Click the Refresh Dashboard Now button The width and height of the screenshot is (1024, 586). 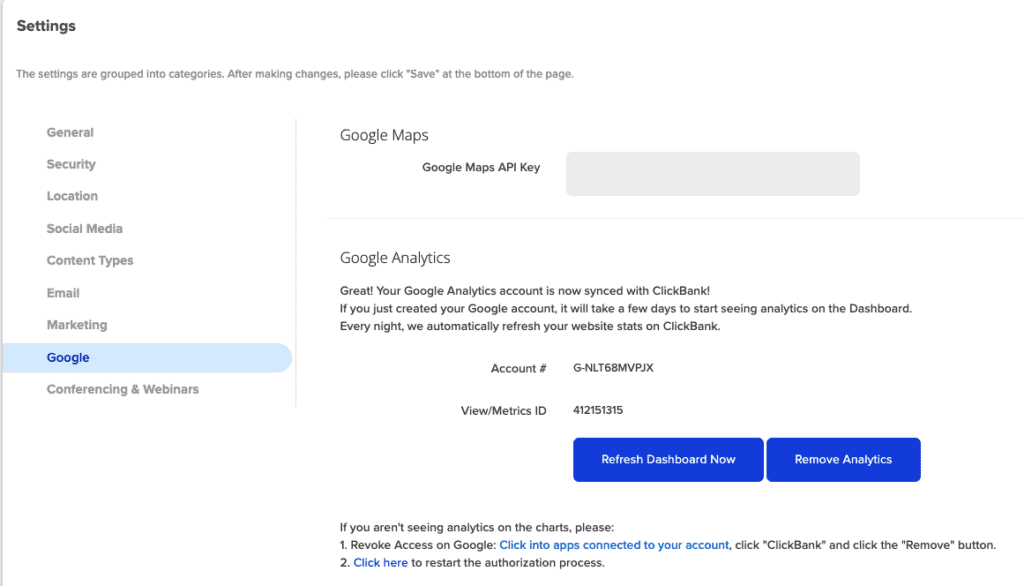(668, 460)
